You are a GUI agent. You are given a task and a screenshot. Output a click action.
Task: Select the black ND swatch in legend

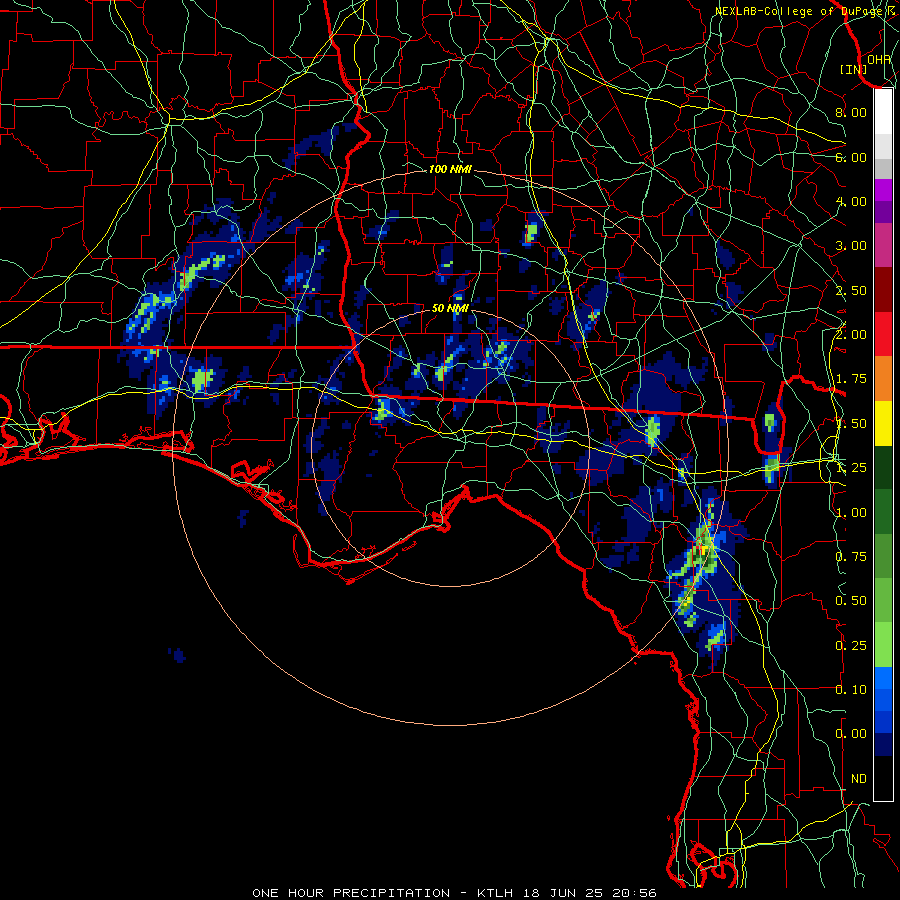[883, 779]
